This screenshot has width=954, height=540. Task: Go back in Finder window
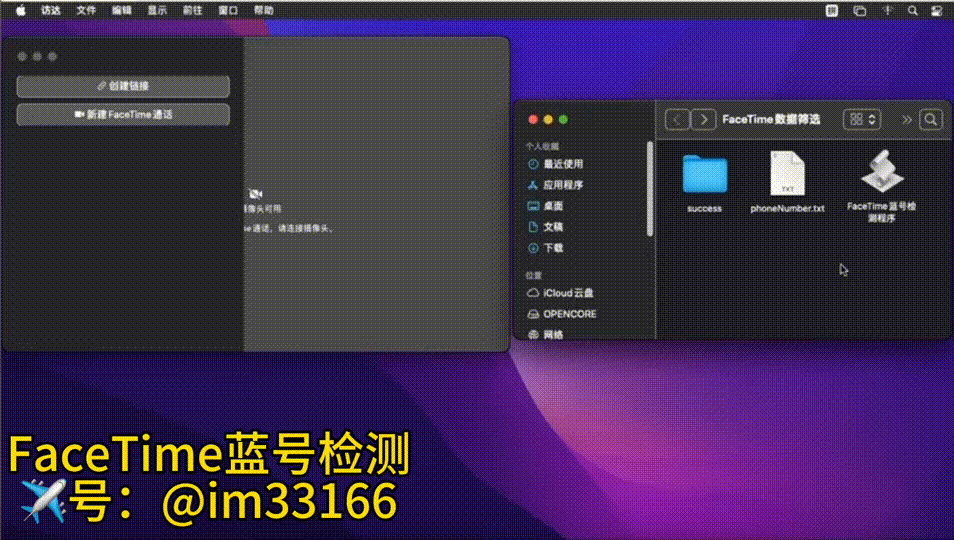click(x=677, y=120)
